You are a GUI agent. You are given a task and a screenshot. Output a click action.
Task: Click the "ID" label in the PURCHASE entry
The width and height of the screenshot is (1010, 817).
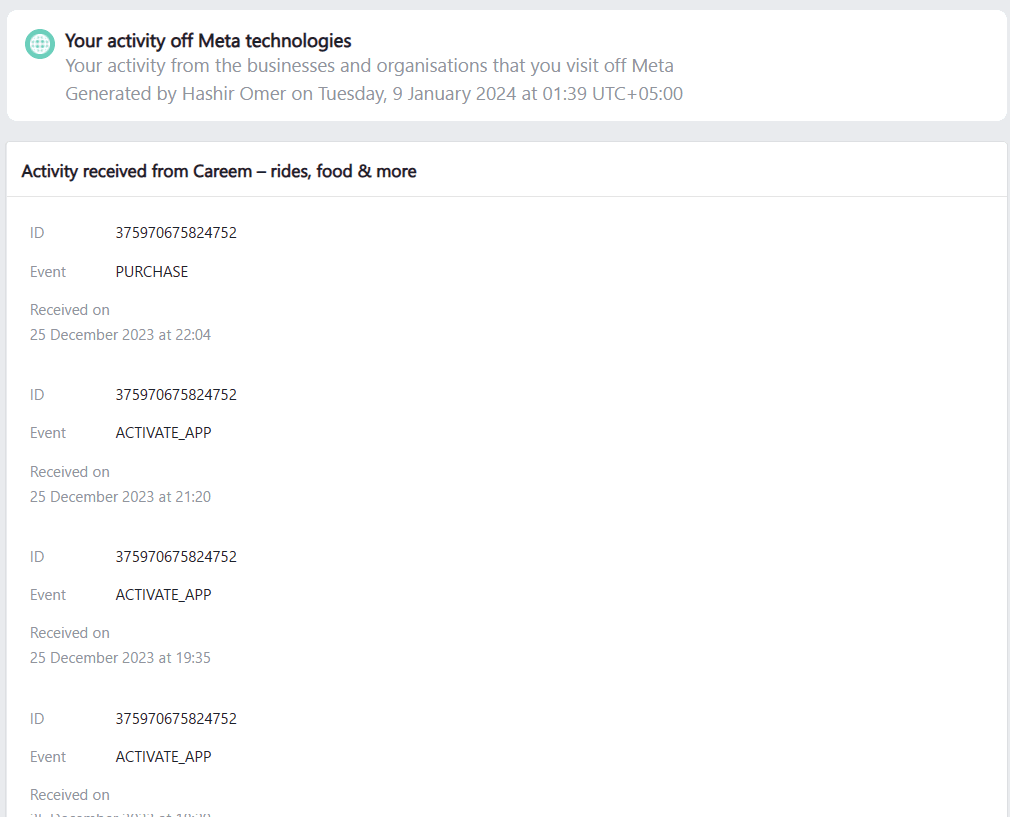(37, 233)
